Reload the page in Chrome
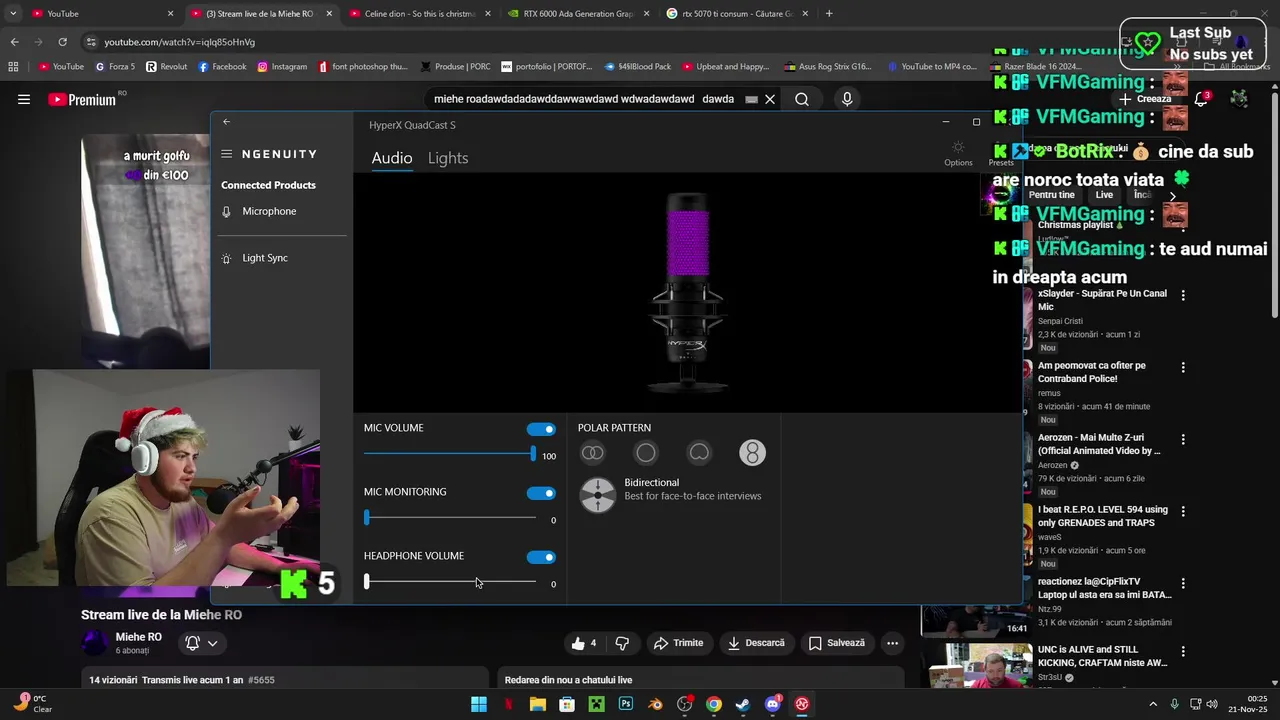Viewport: 1280px width, 720px height. point(62,42)
